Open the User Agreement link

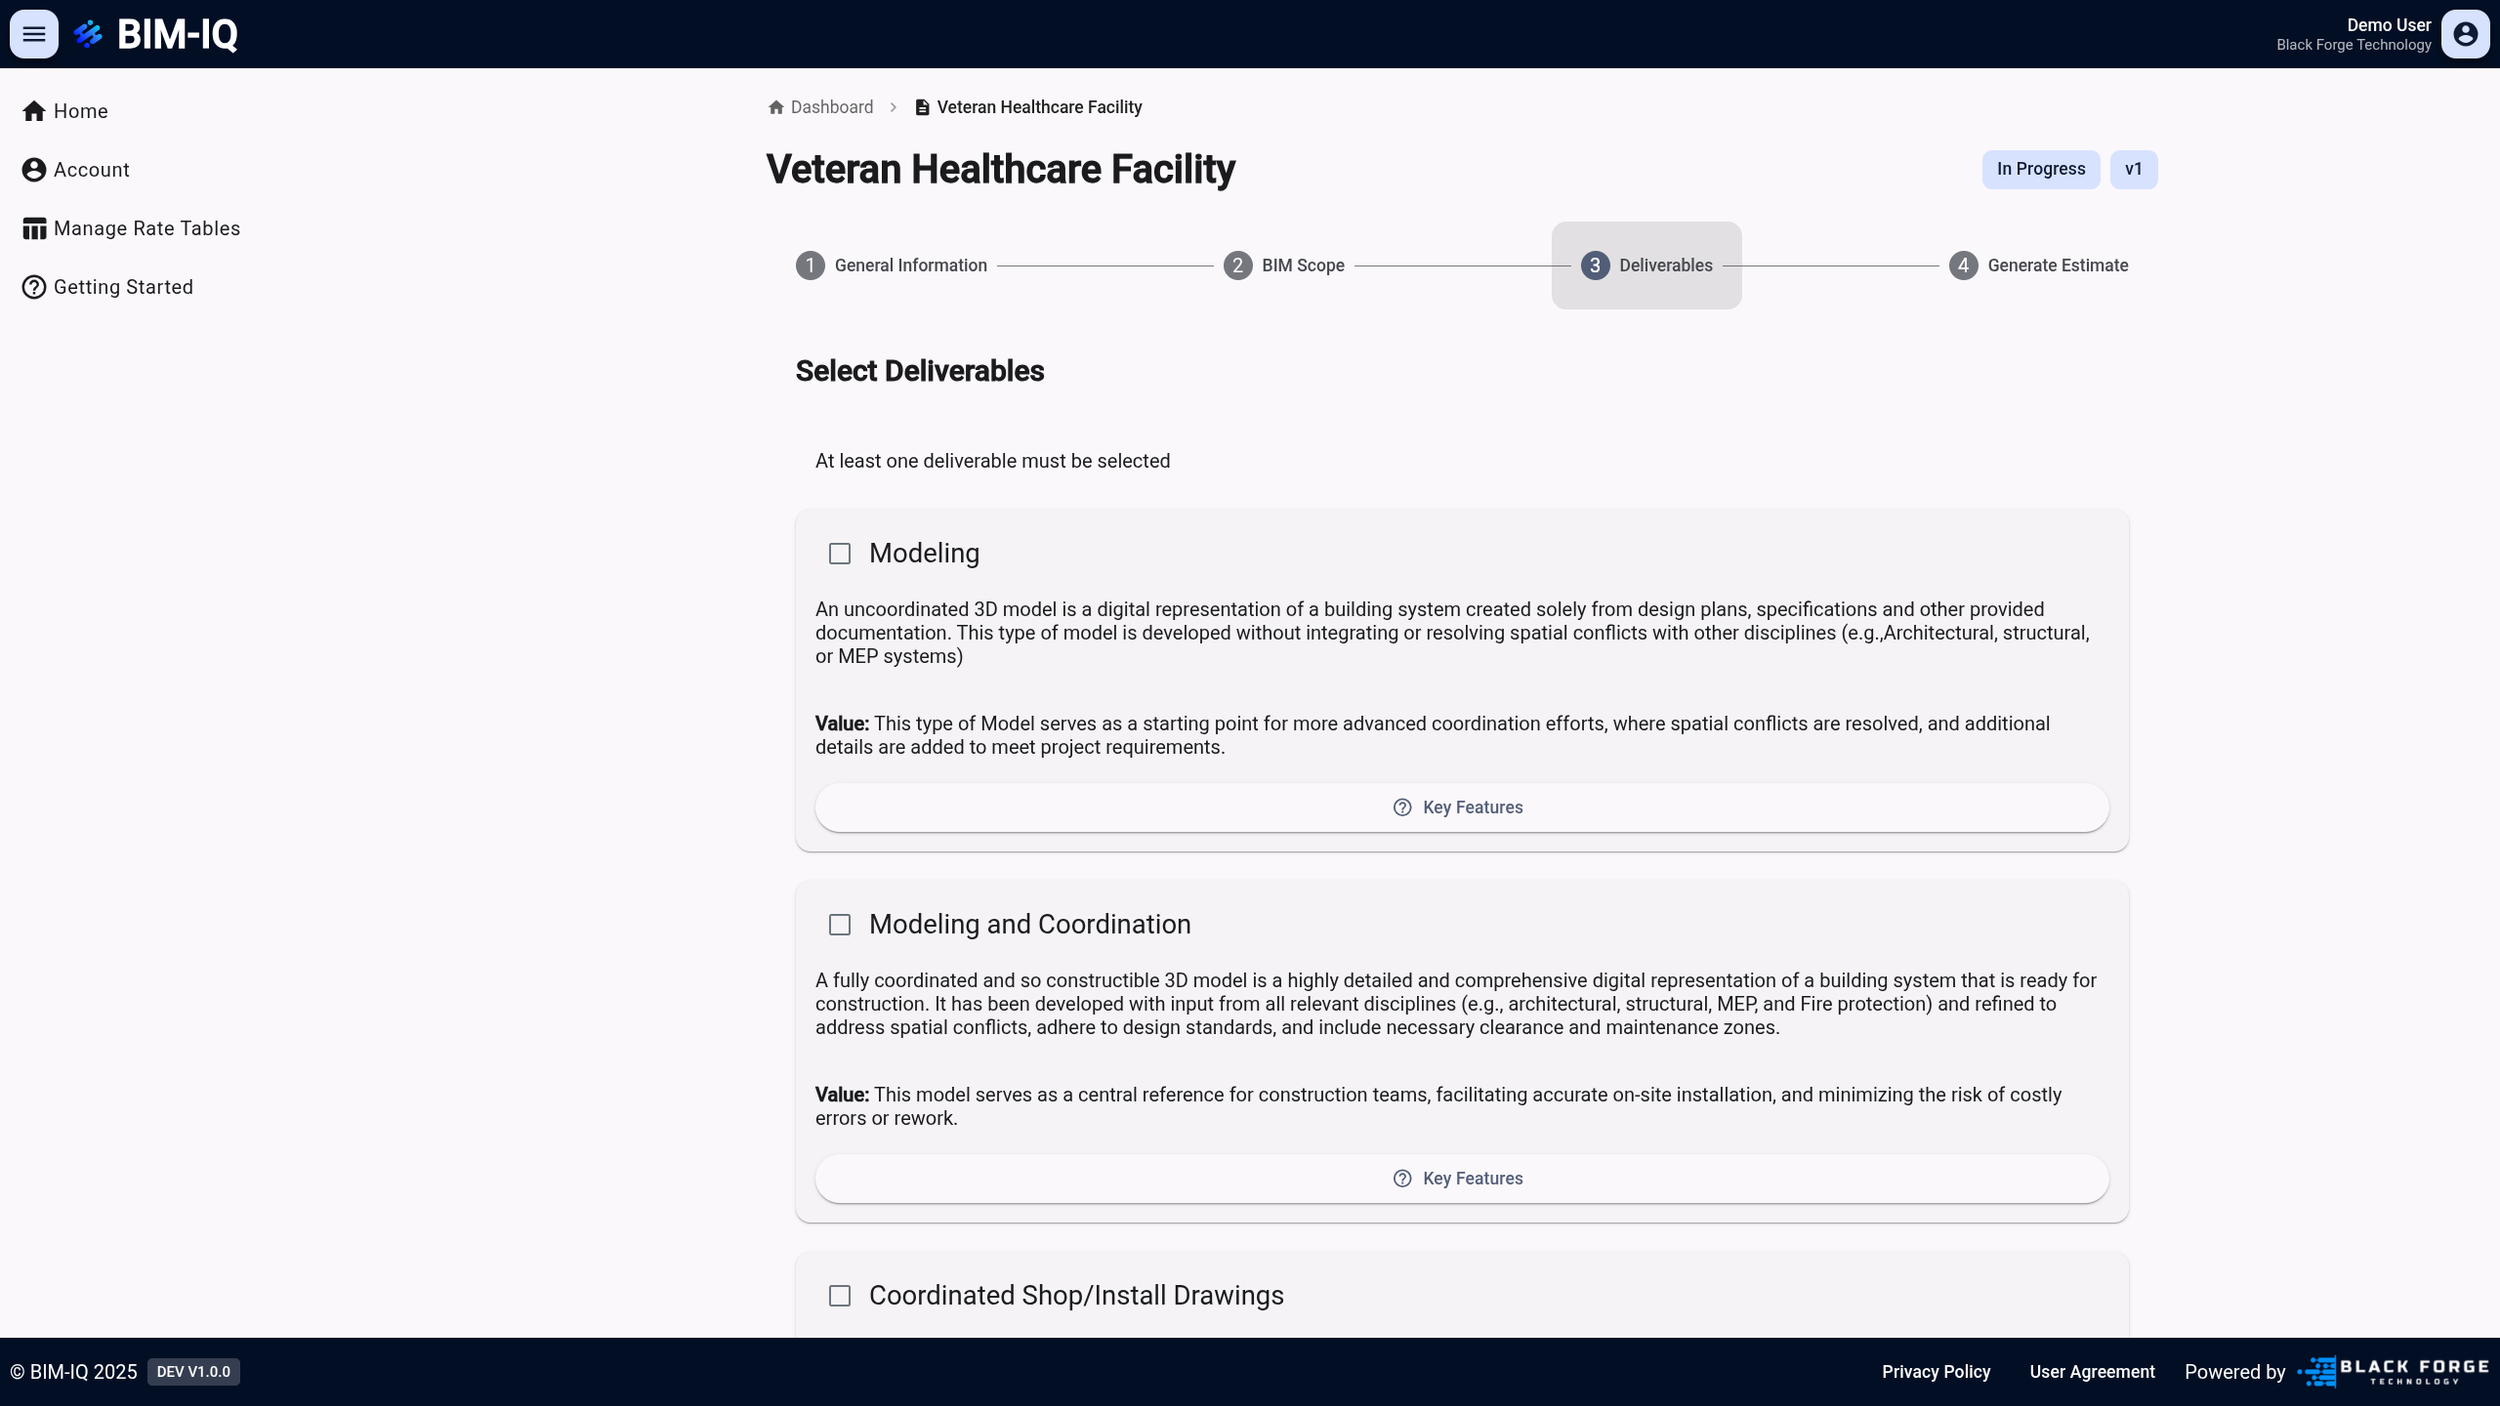pos(2091,1372)
